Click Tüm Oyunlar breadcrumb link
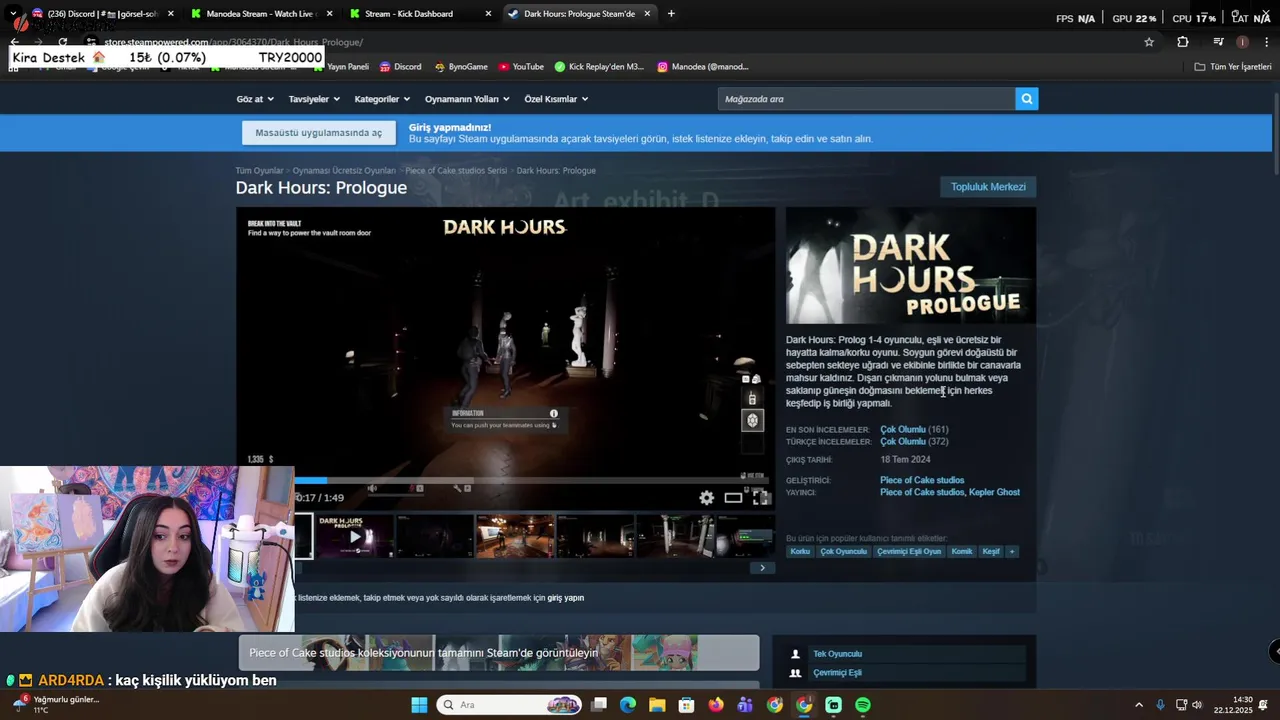Screen dimensions: 1280x720 pos(259,171)
